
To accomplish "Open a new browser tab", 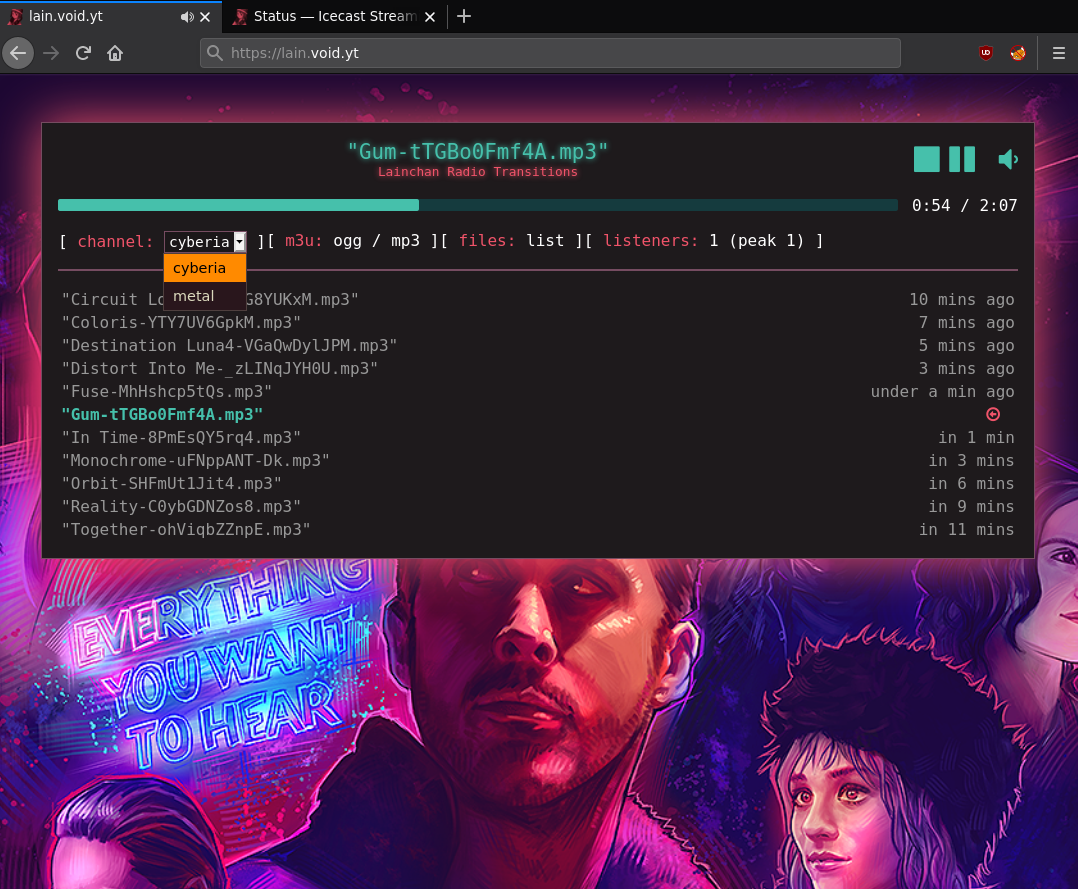I will point(464,16).
